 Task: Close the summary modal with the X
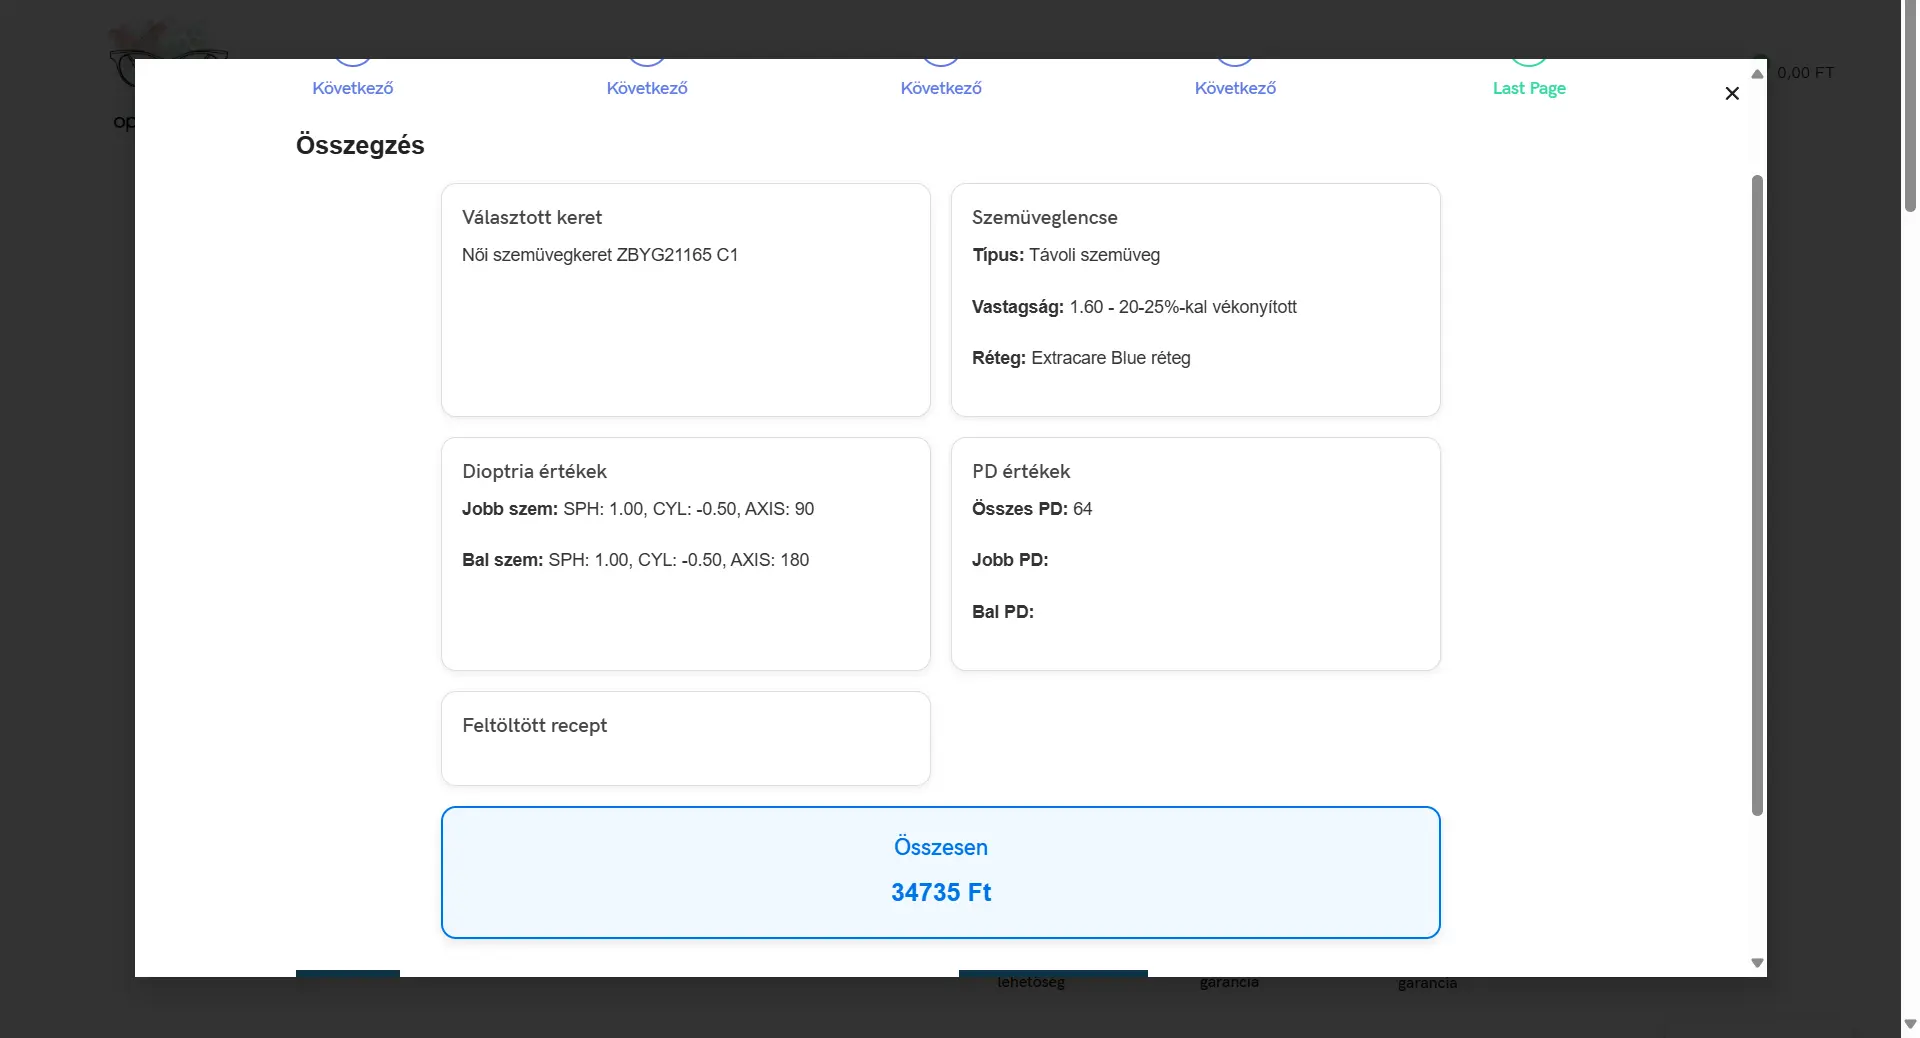click(1732, 94)
